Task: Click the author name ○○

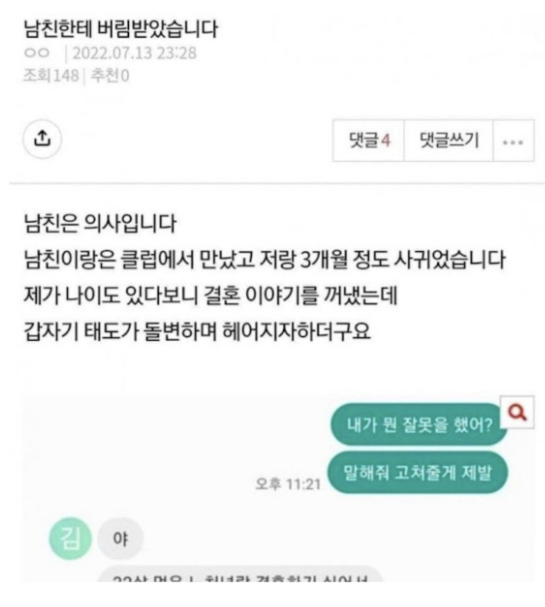Action: tap(37, 52)
